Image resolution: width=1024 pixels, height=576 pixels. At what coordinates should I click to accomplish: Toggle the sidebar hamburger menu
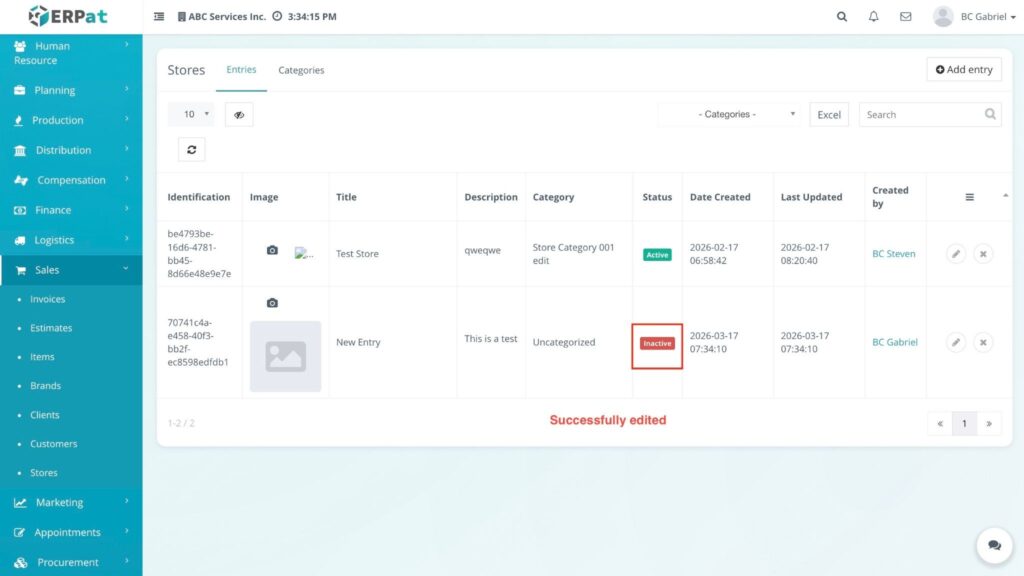pyautogui.click(x=159, y=17)
